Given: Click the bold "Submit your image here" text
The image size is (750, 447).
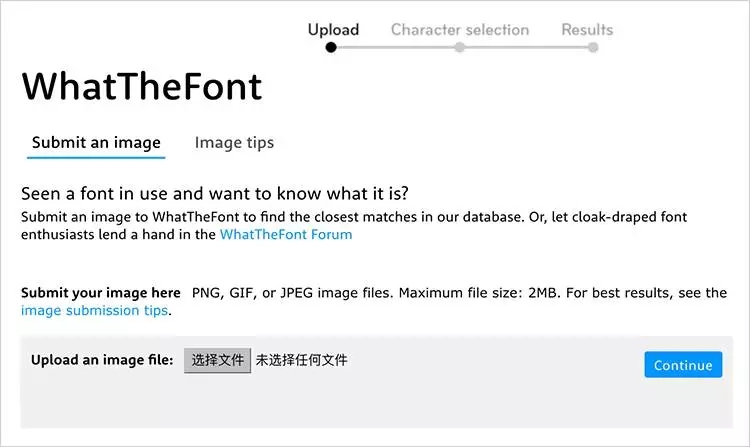Looking at the screenshot, I should tap(101, 293).
